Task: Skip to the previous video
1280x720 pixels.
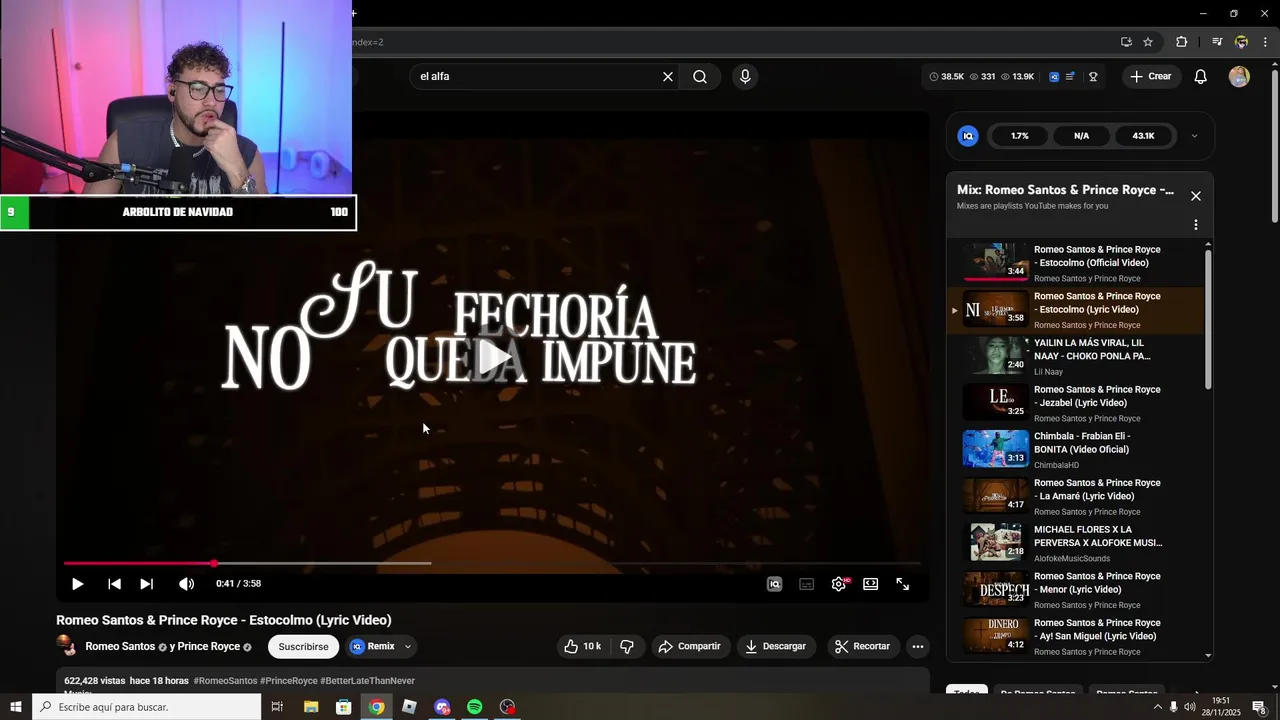Action: click(x=114, y=584)
